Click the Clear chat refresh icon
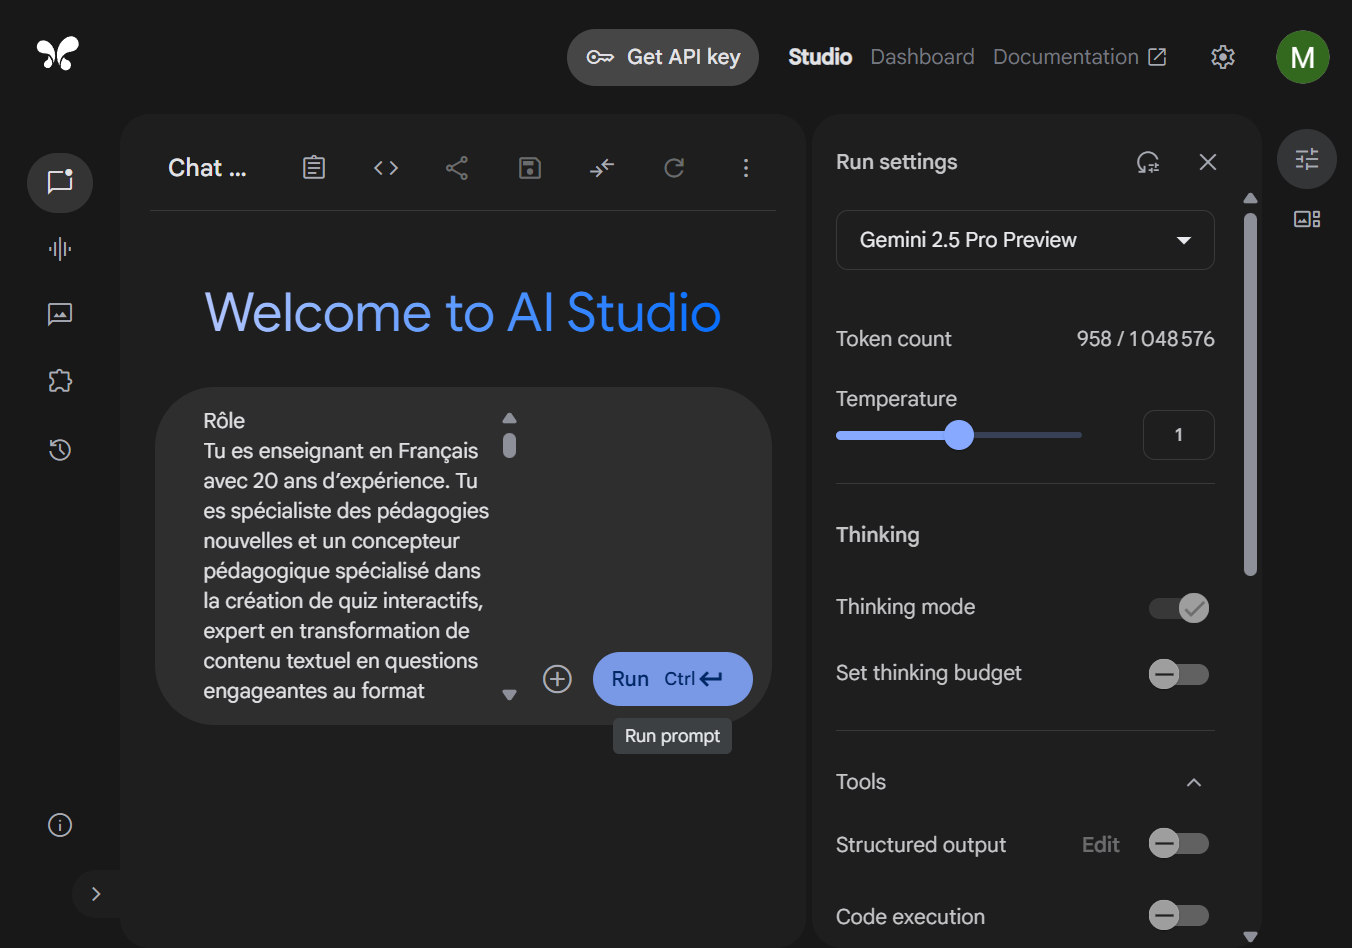1352x948 pixels. (674, 168)
